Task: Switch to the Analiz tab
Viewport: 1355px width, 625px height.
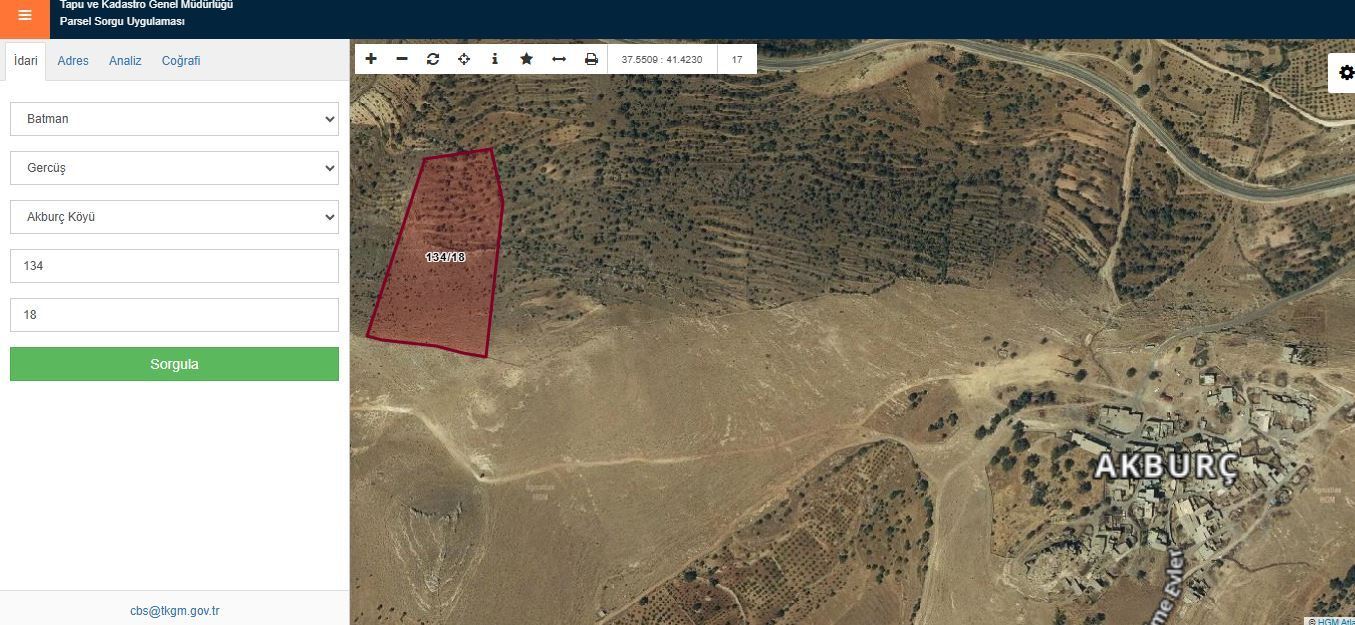Action: [125, 61]
